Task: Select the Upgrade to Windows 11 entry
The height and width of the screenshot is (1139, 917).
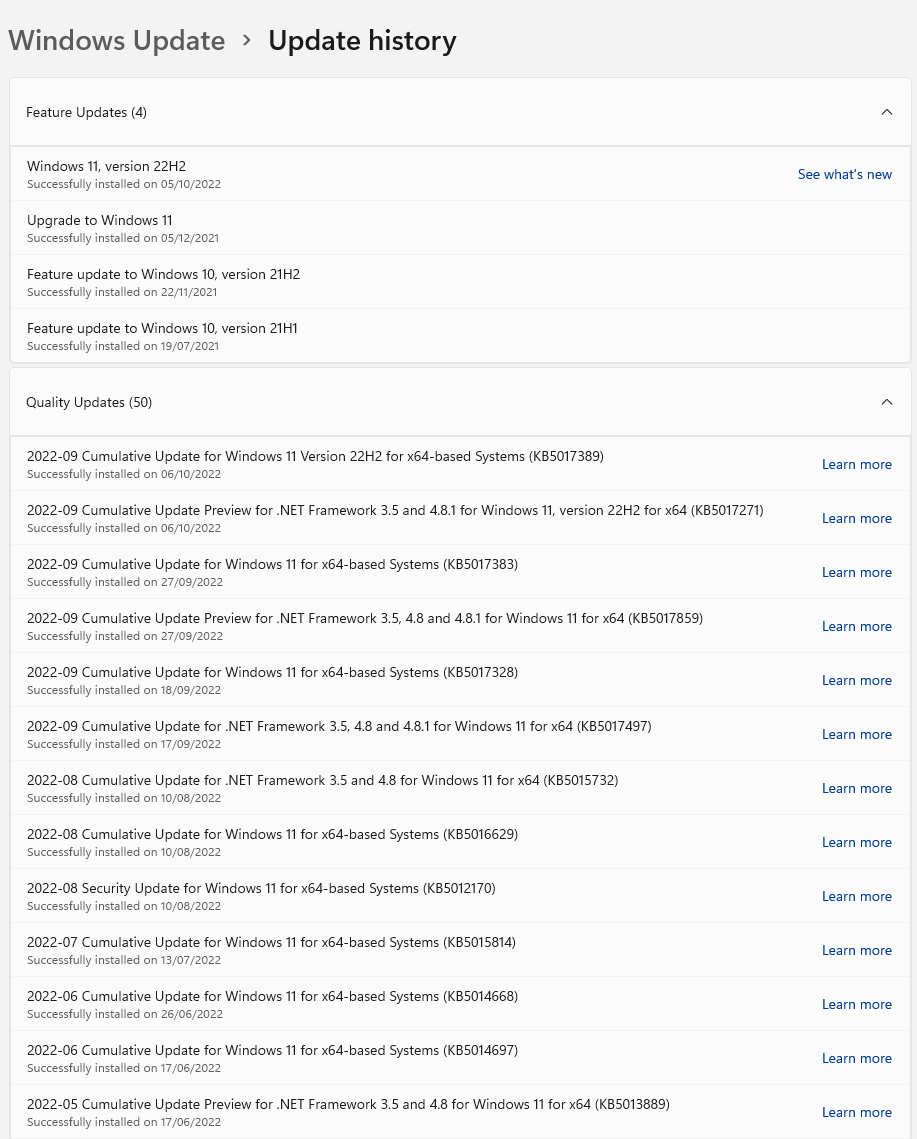Action: [400, 227]
